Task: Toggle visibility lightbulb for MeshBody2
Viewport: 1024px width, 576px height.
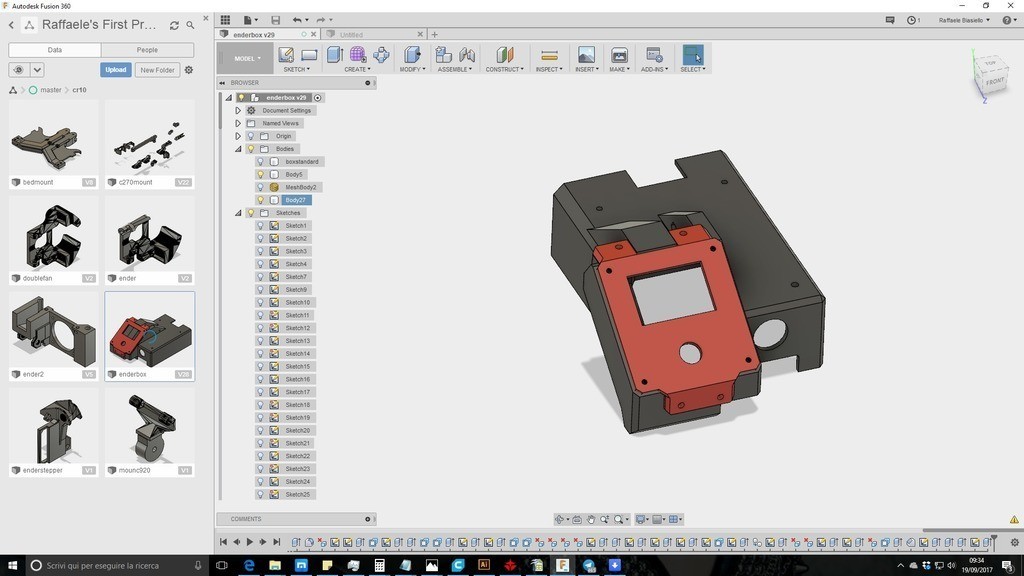Action: (x=260, y=187)
